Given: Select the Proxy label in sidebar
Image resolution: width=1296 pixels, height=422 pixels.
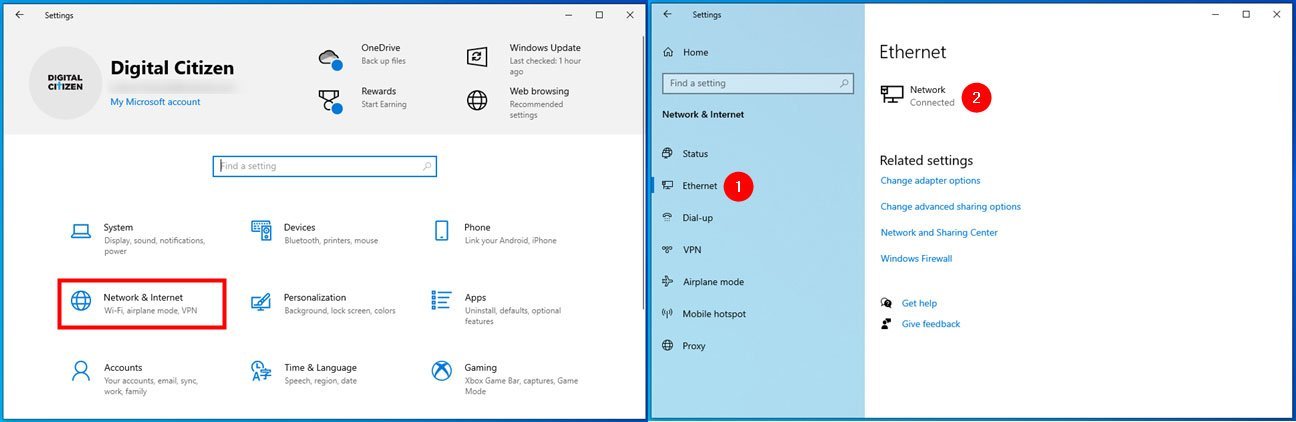Looking at the screenshot, I should [694, 346].
